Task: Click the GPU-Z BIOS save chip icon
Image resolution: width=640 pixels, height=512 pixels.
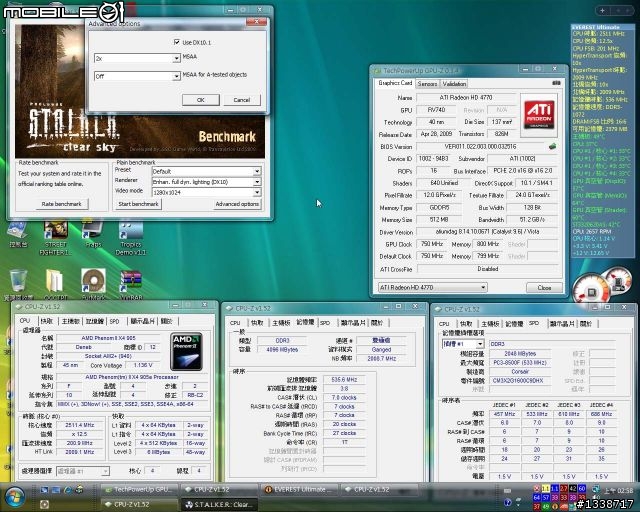Action: point(552,146)
